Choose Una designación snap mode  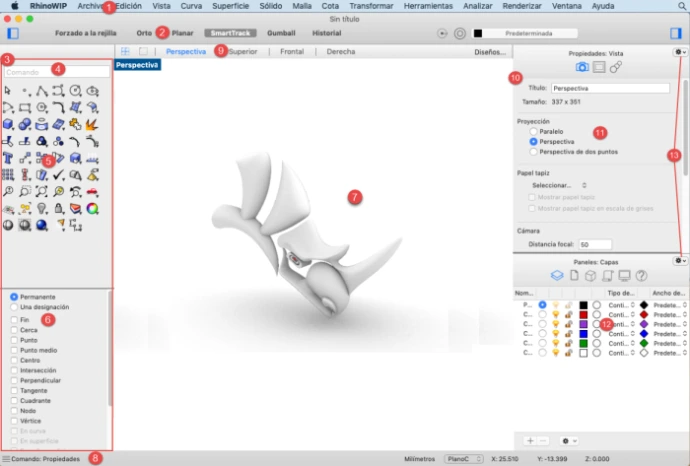14,307
